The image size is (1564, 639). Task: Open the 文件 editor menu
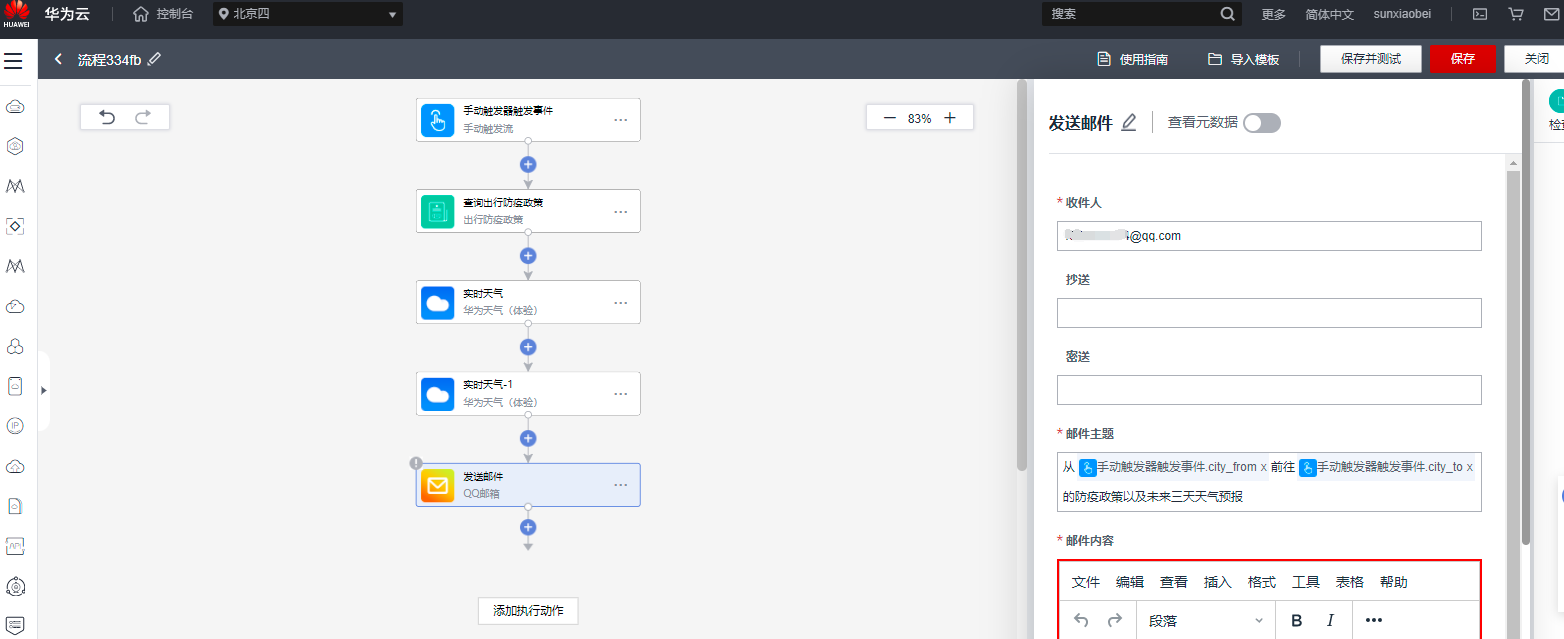1086,582
